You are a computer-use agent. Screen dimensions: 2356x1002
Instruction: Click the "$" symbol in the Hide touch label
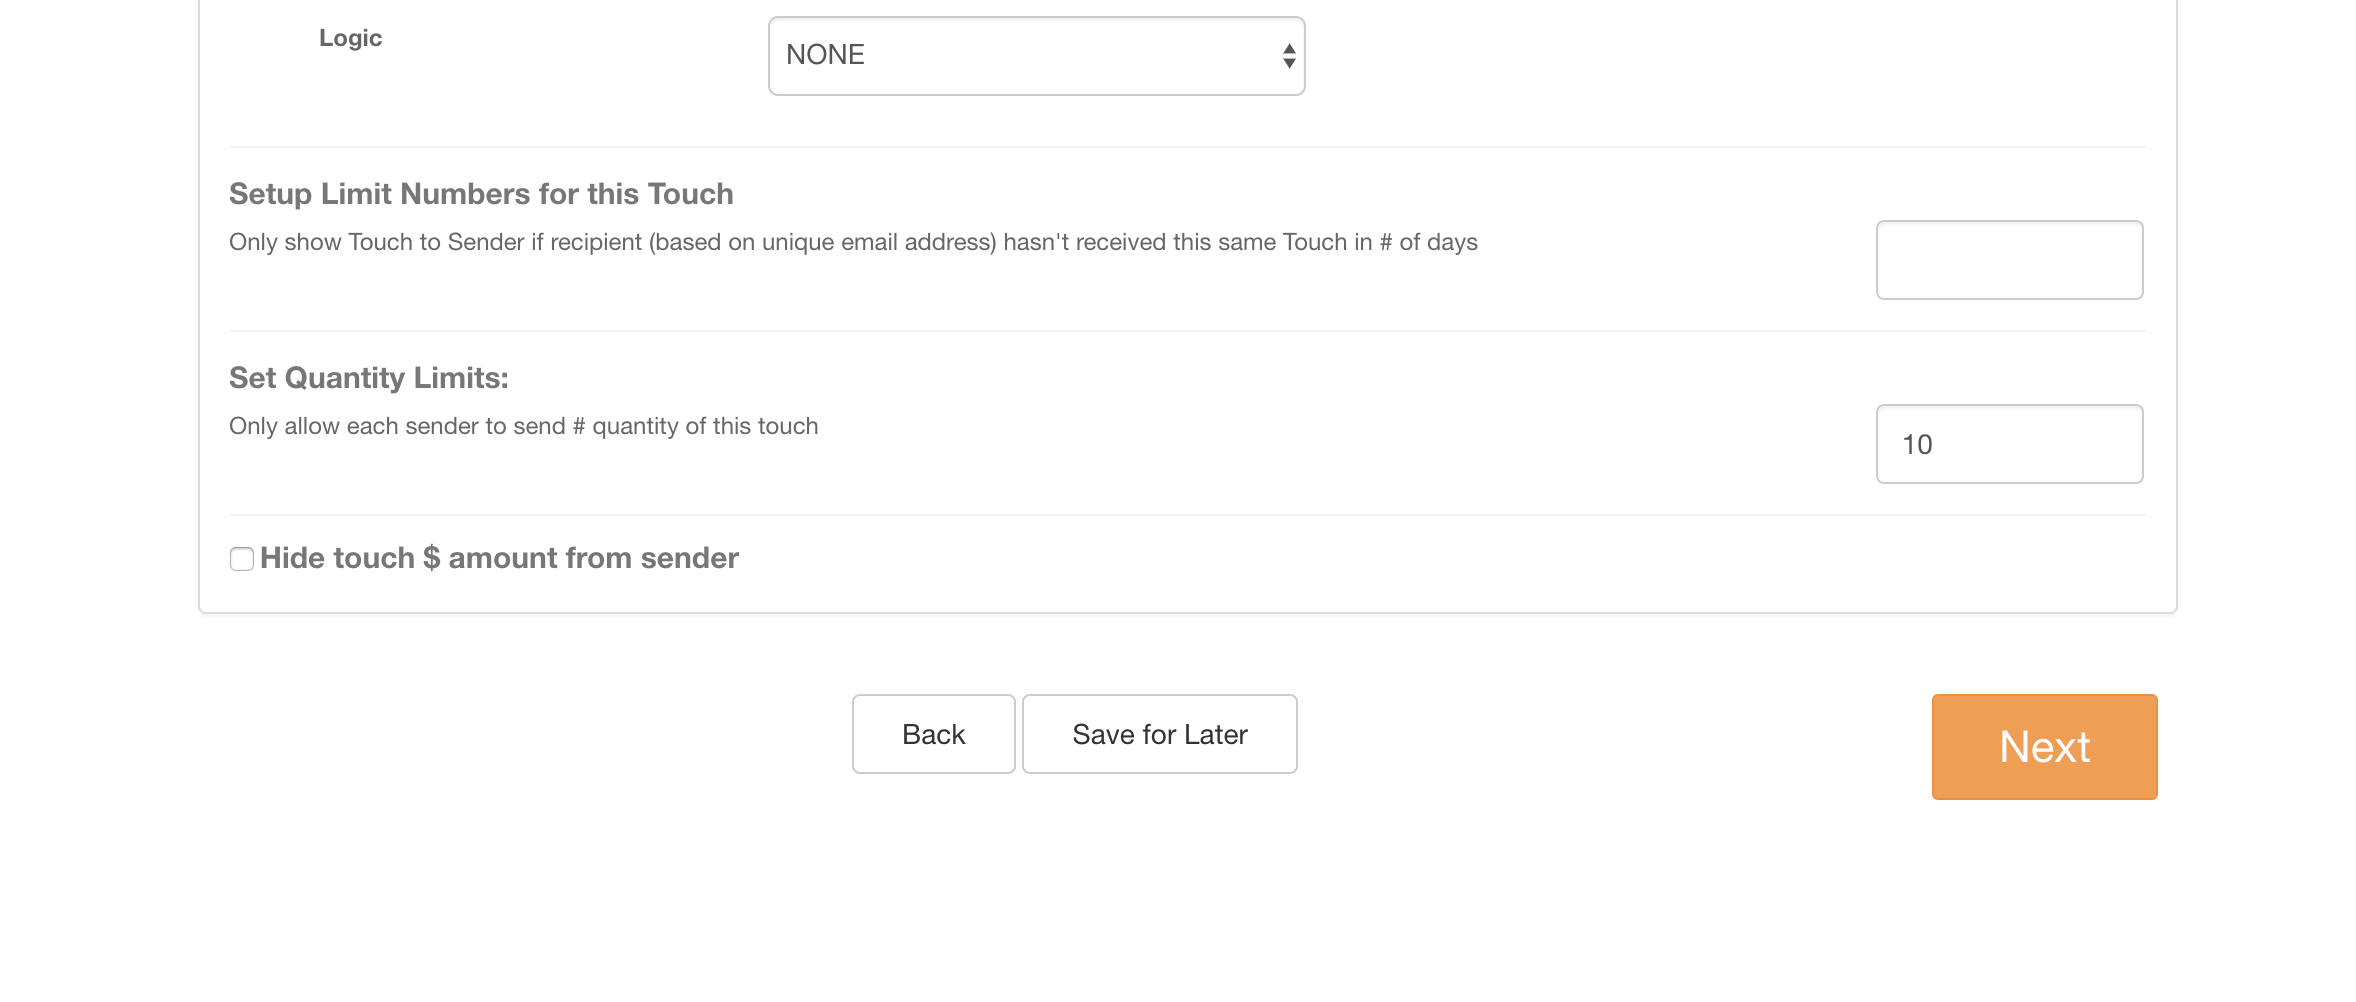click(431, 558)
